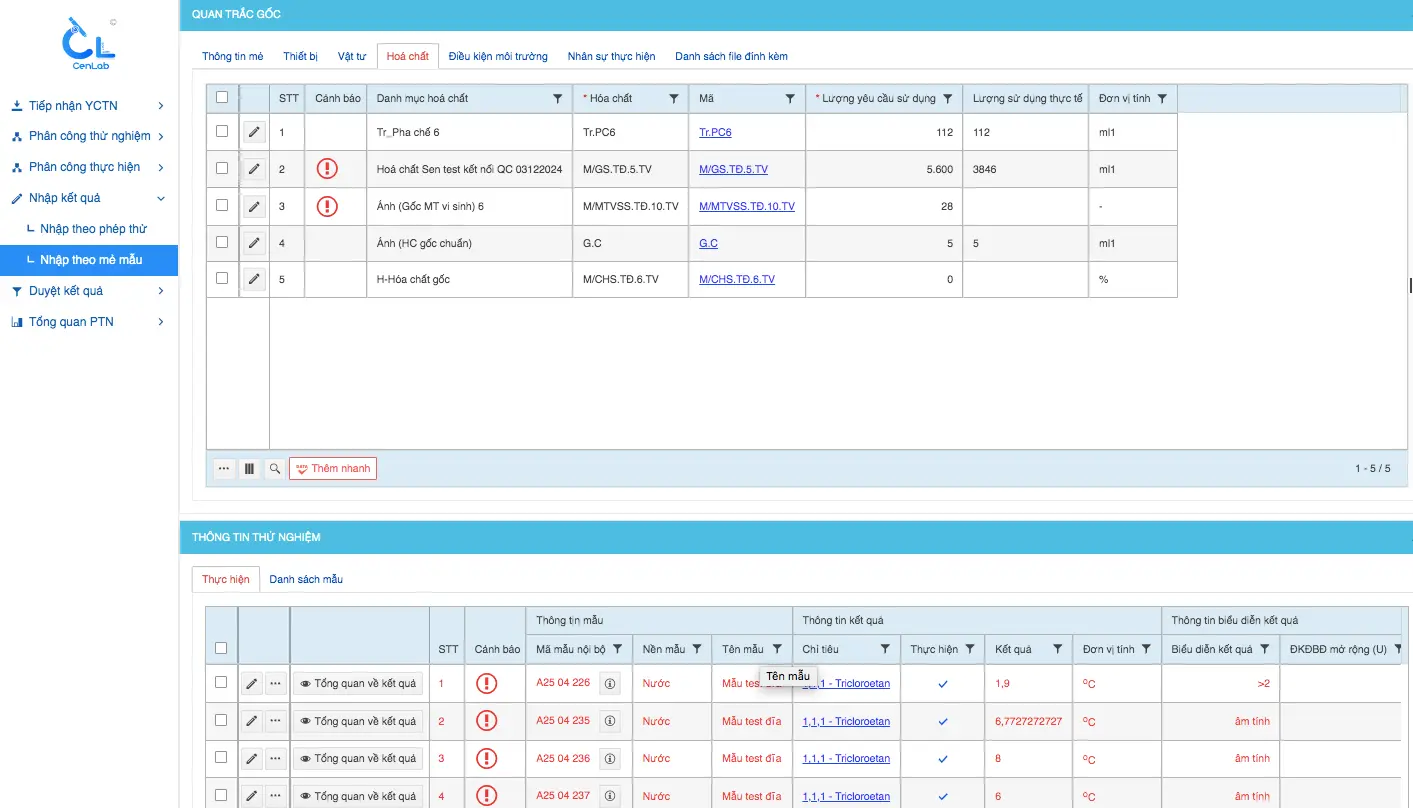Image resolution: width=1413 pixels, height=808 pixels.
Task: Edit sample row A25 04 236
Action: coord(252,758)
